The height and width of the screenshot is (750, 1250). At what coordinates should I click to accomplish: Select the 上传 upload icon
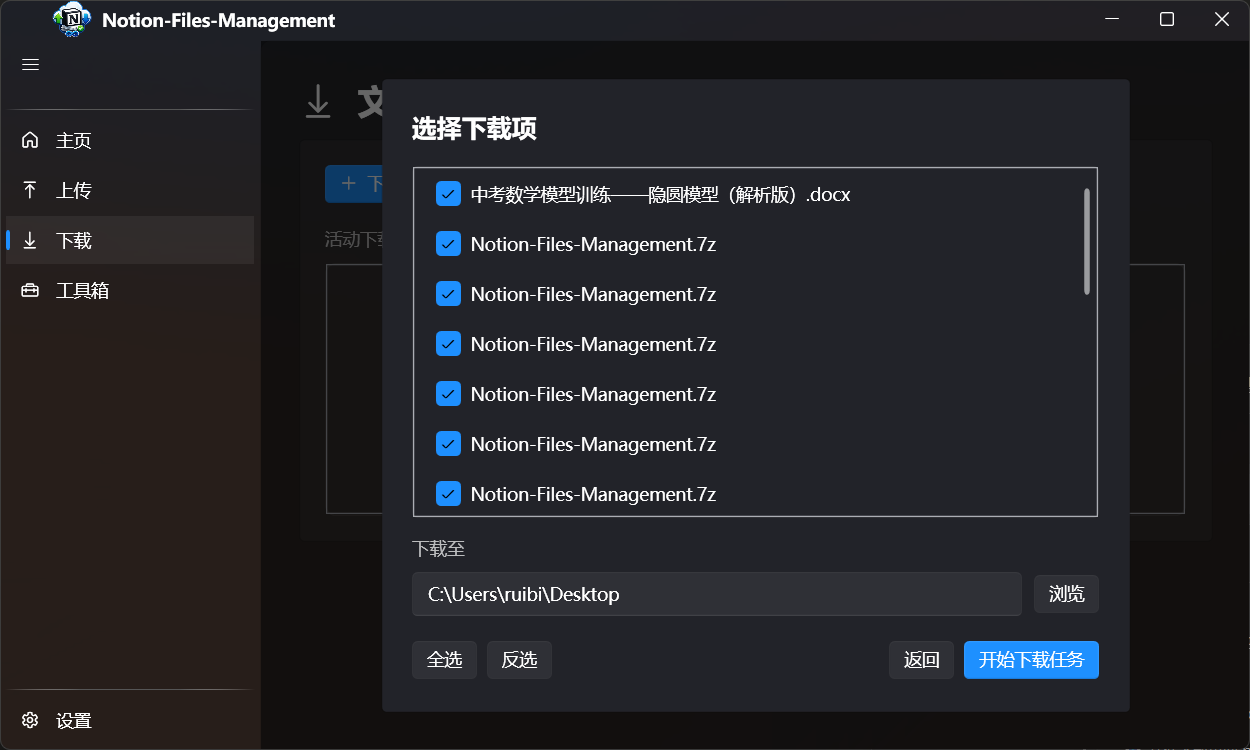pos(30,190)
